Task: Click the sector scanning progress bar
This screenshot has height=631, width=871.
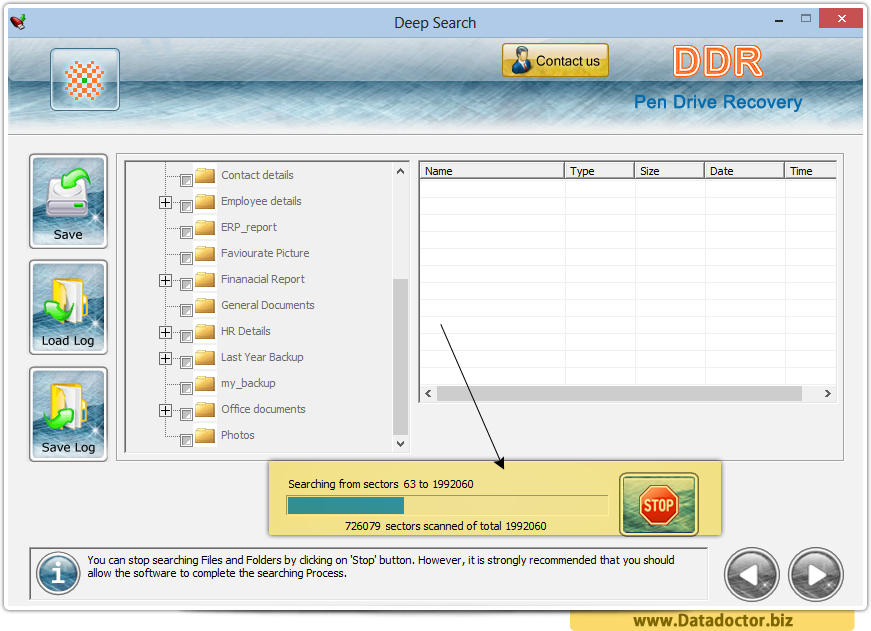Action: click(446, 505)
